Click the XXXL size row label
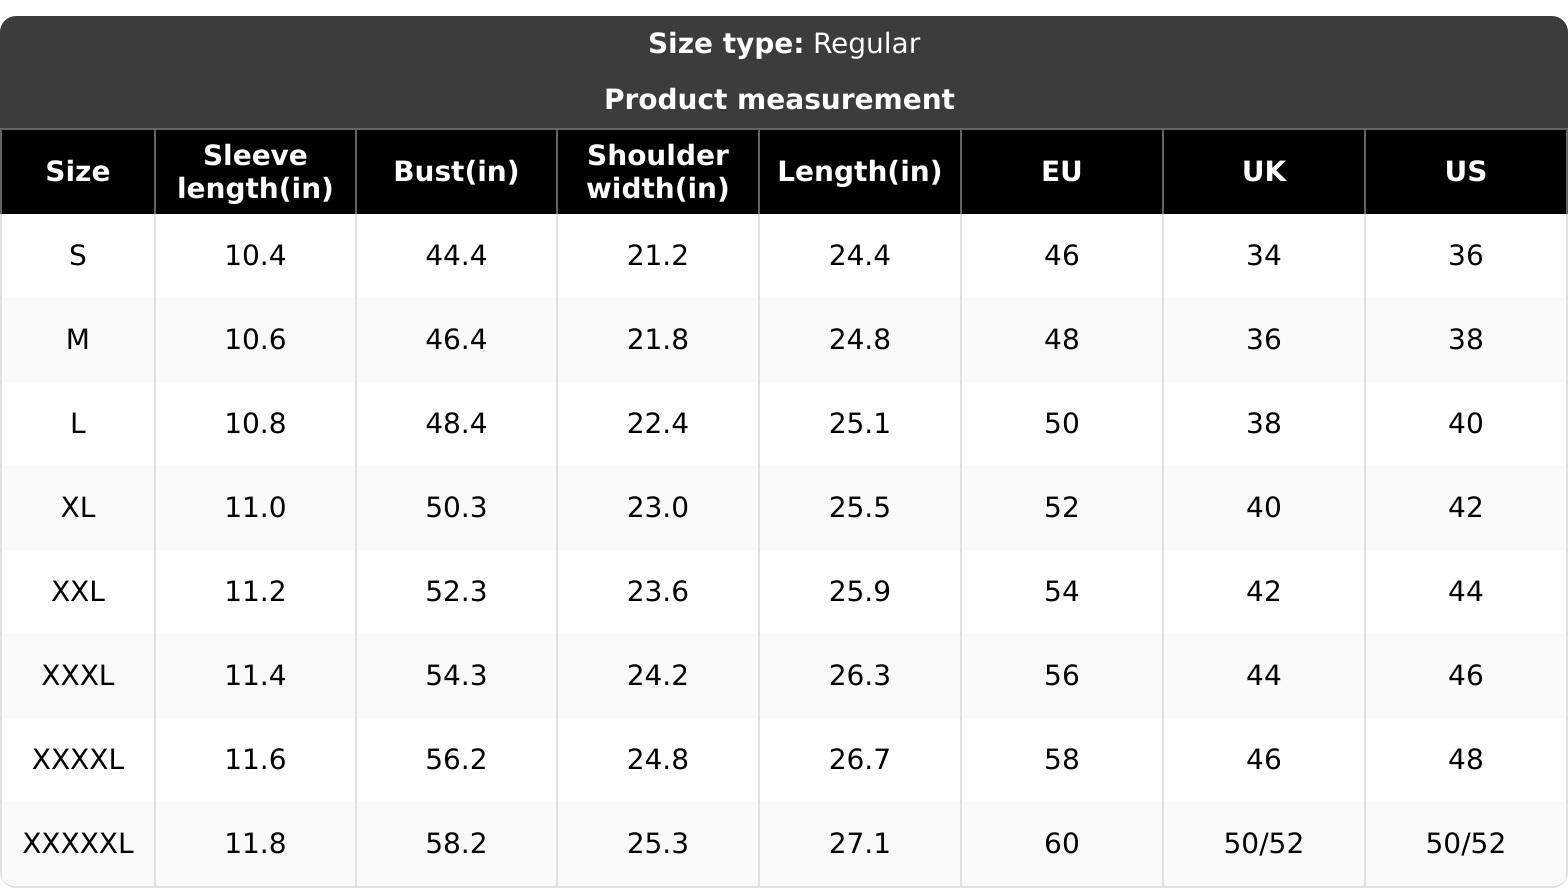The width and height of the screenshot is (1568, 888). pyautogui.click(x=78, y=676)
